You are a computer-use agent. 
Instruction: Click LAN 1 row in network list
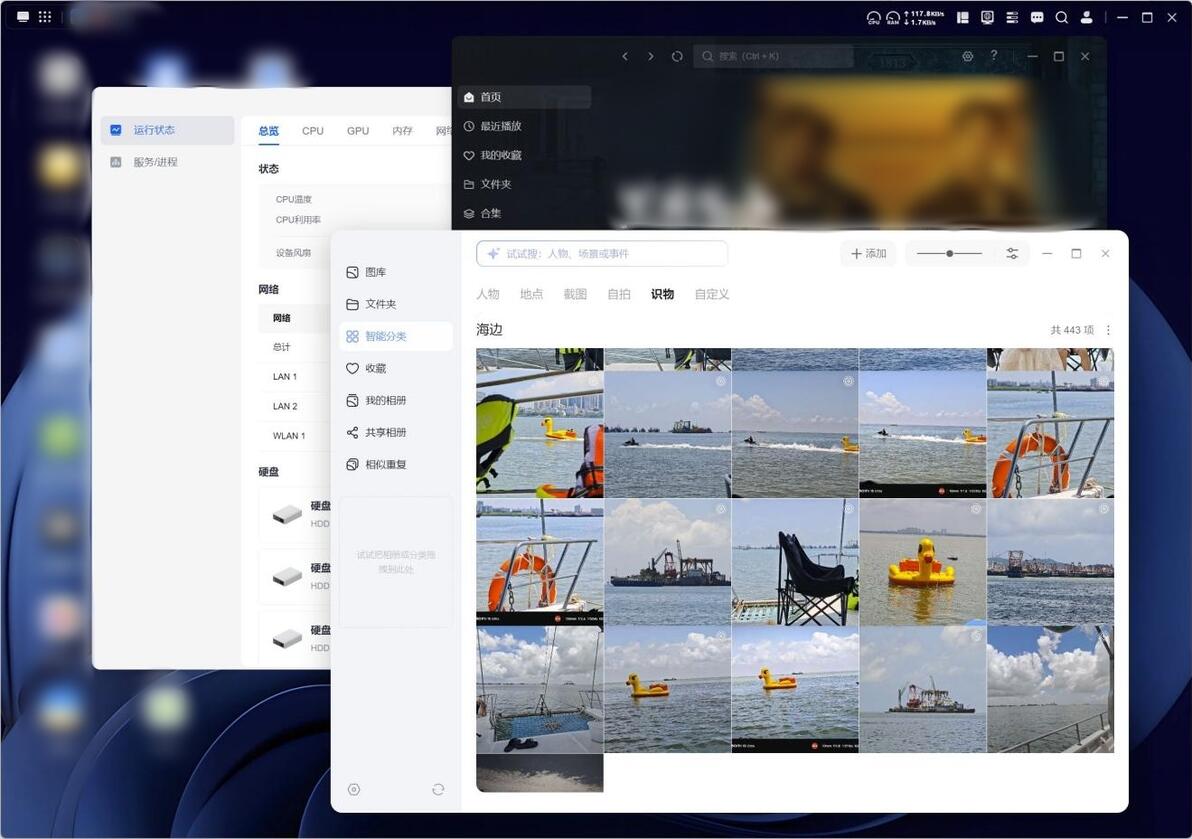[295, 376]
